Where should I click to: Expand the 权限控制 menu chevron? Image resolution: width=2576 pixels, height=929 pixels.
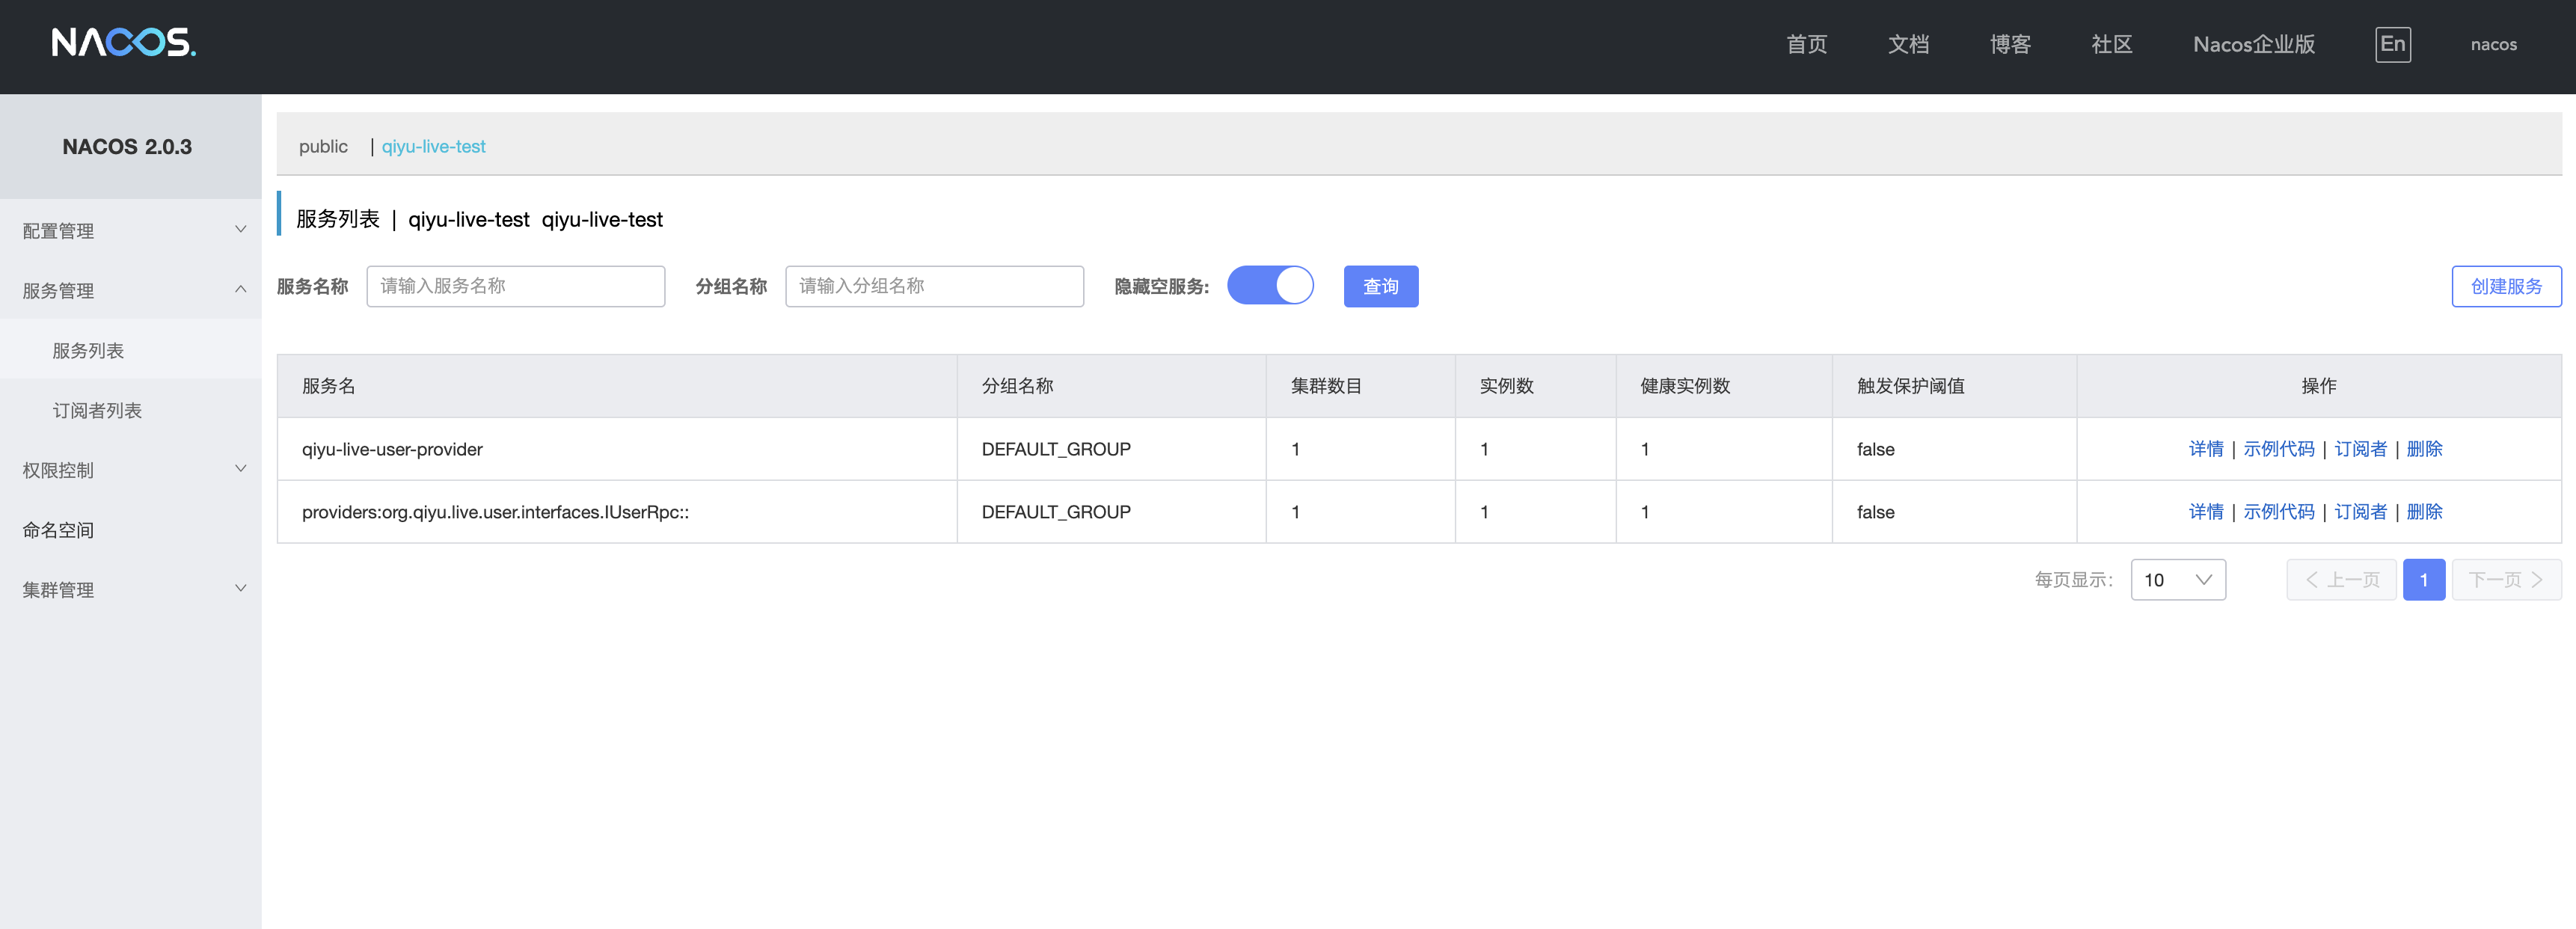click(240, 469)
